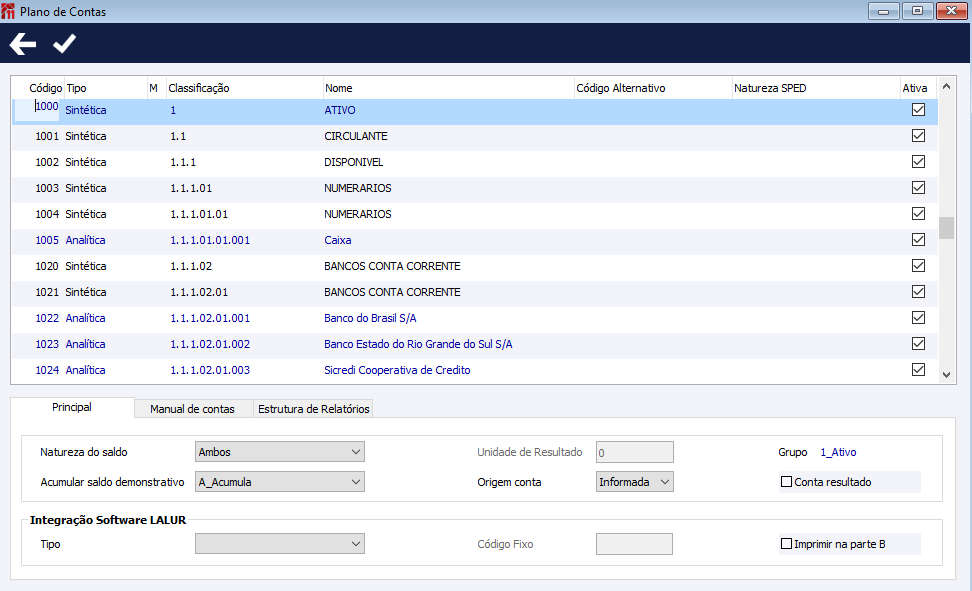Screen dimensions: 972x591
Task: Click classification 1.1.1.02.01.003
Action: [x=210, y=370]
